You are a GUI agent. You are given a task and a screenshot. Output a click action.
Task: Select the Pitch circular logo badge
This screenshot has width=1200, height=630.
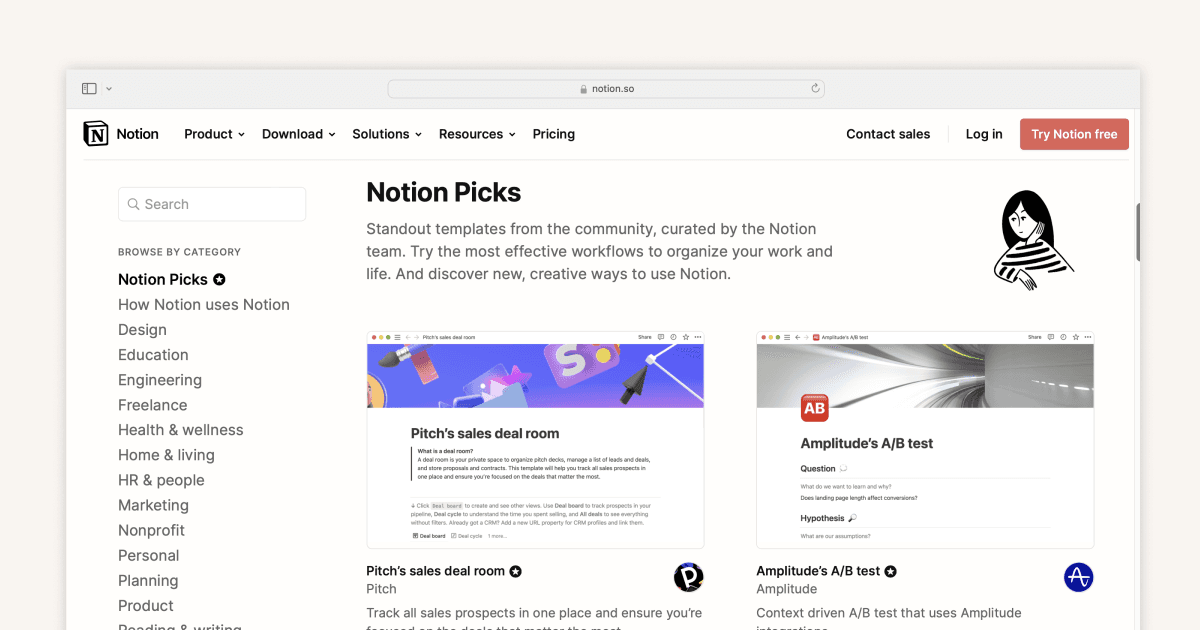(x=688, y=577)
